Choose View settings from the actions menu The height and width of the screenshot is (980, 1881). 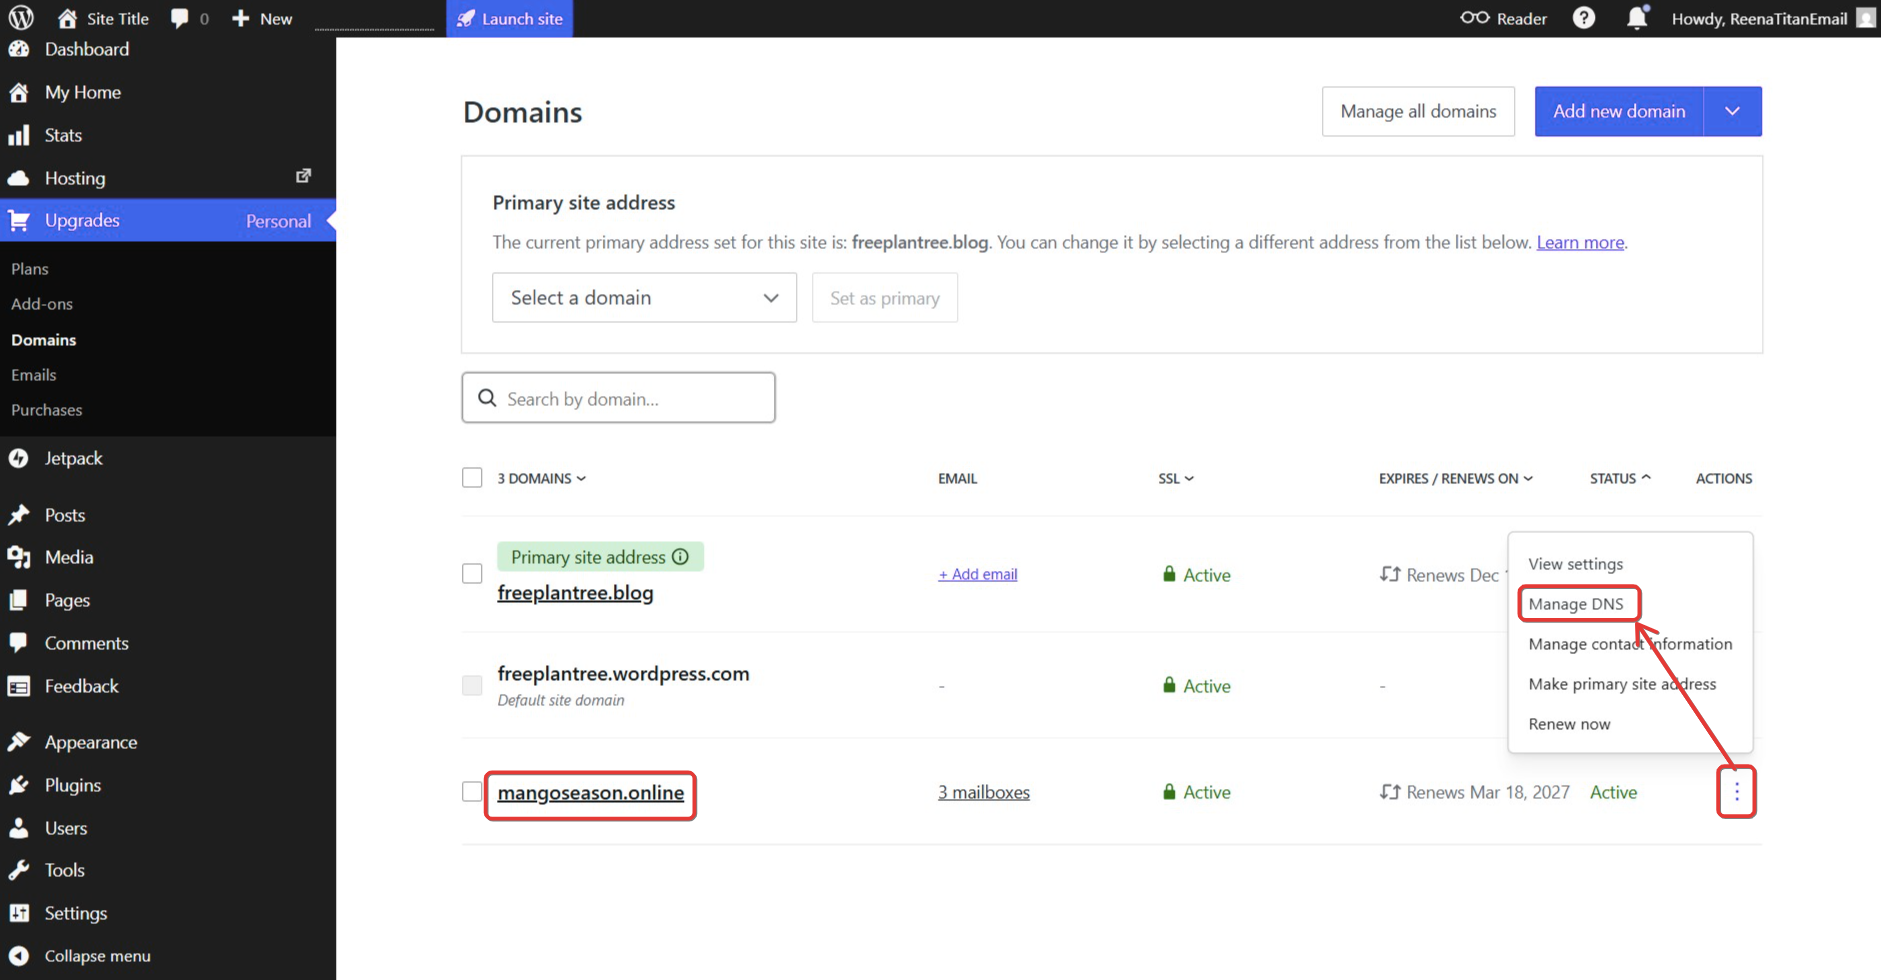(1576, 564)
